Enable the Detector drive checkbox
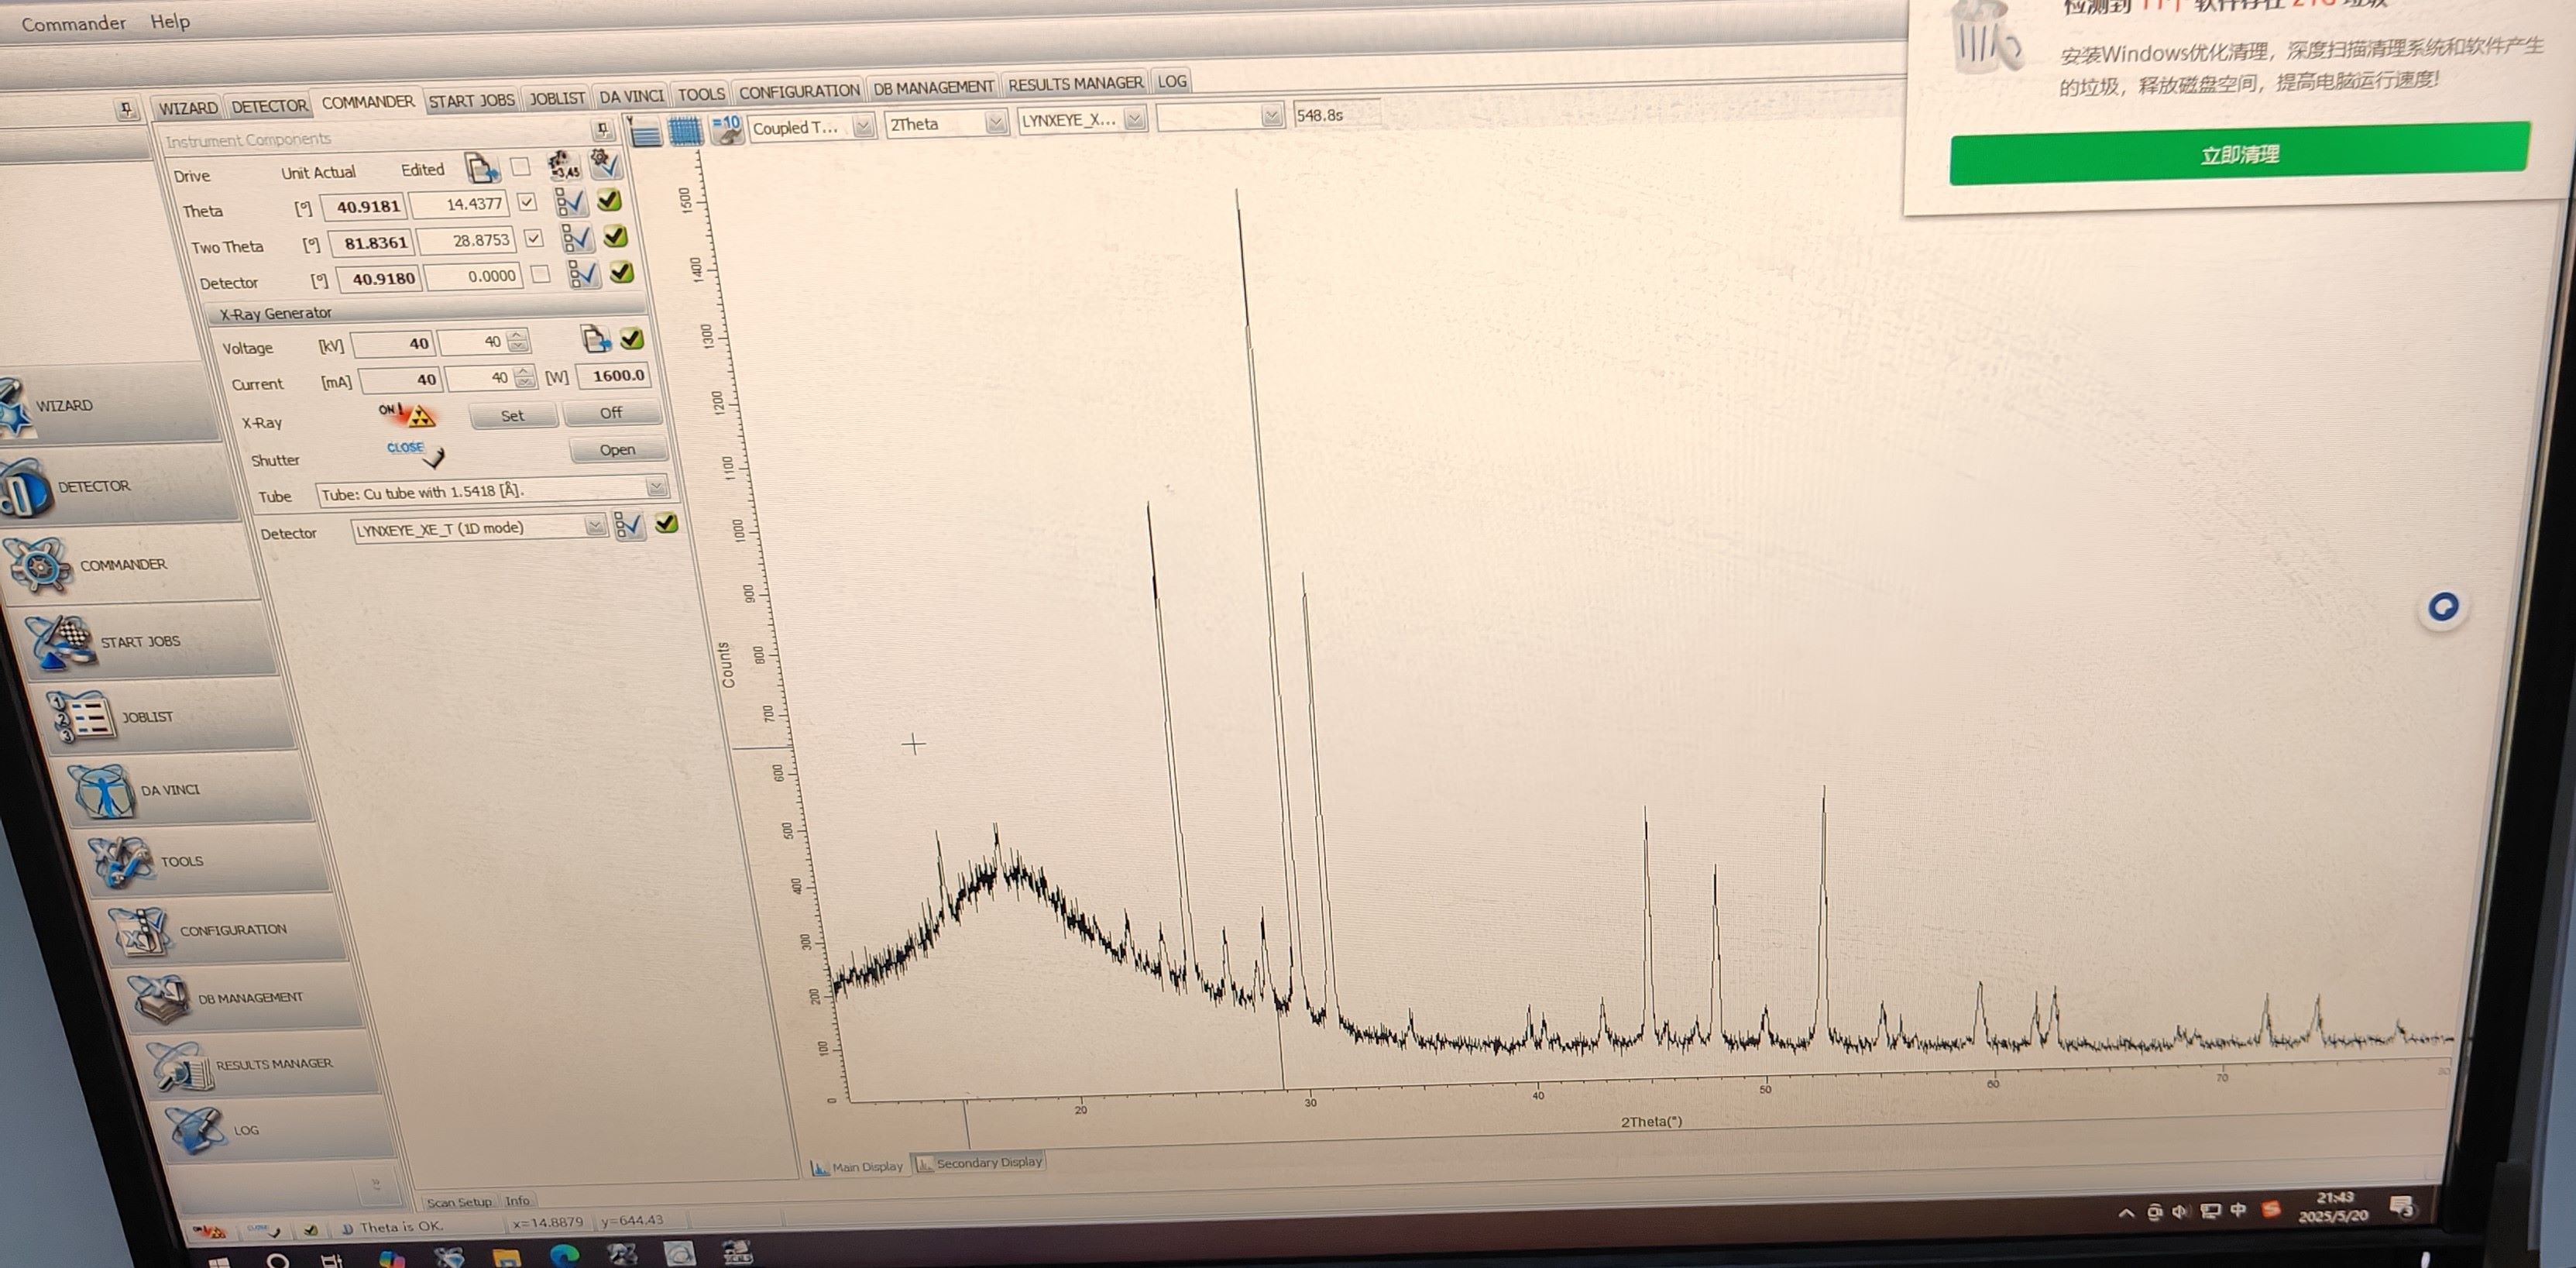 click(x=540, y=274)
